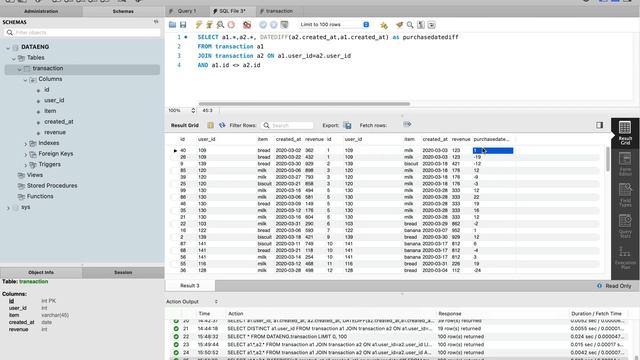Select the user_id column in tree

(54, 100)
